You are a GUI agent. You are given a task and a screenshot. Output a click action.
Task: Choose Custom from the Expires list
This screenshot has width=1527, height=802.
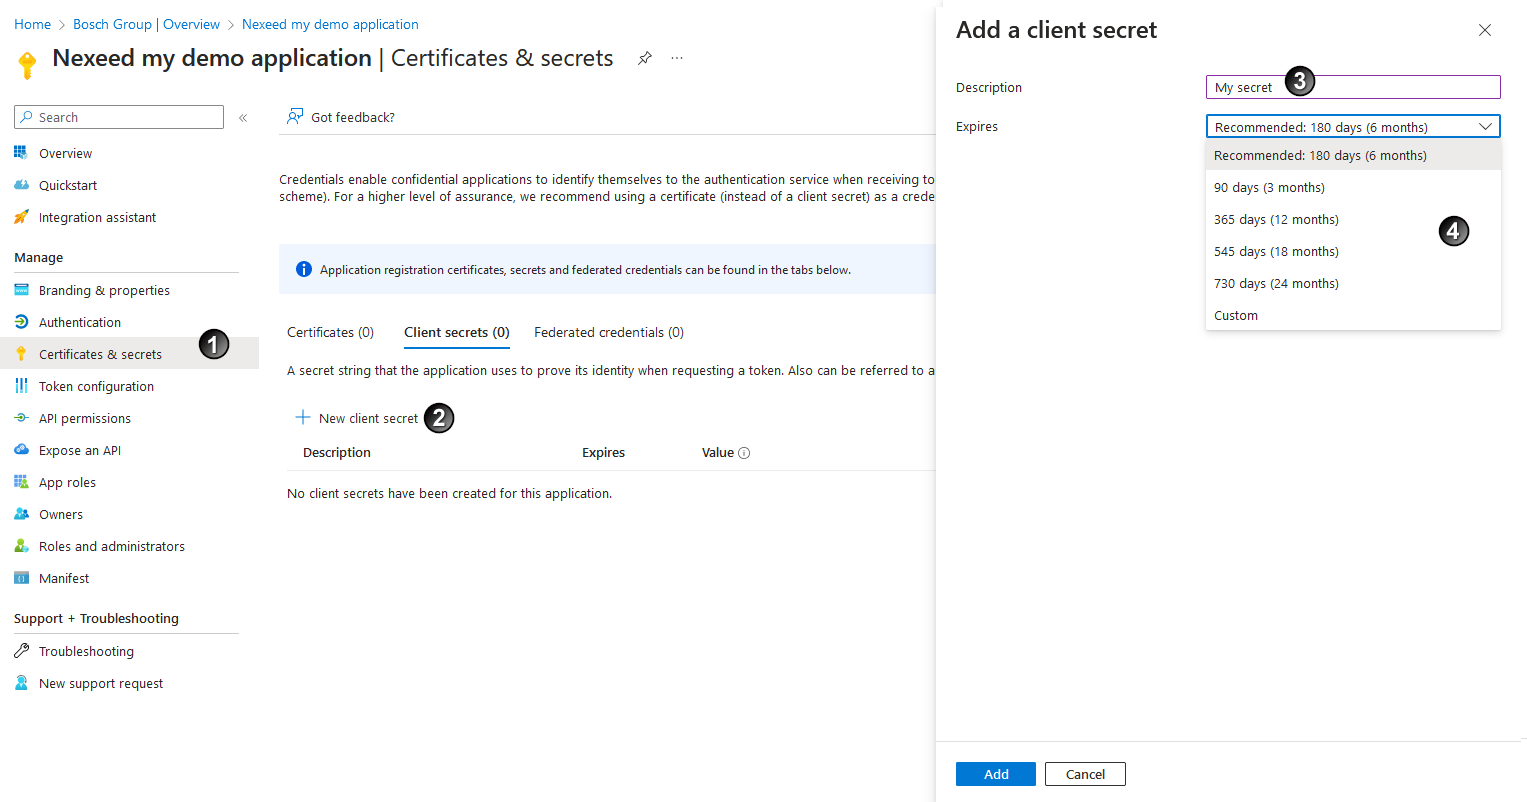click(1236, 315)
